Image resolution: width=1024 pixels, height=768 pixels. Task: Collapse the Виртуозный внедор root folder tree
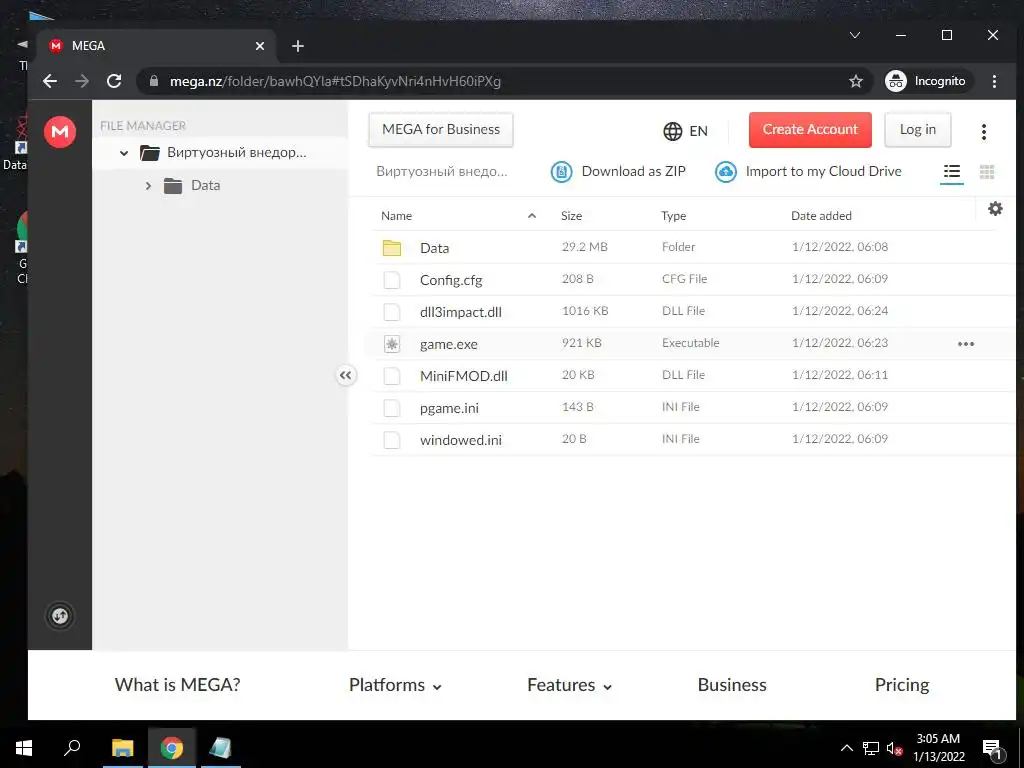click(x=123, y=153)
